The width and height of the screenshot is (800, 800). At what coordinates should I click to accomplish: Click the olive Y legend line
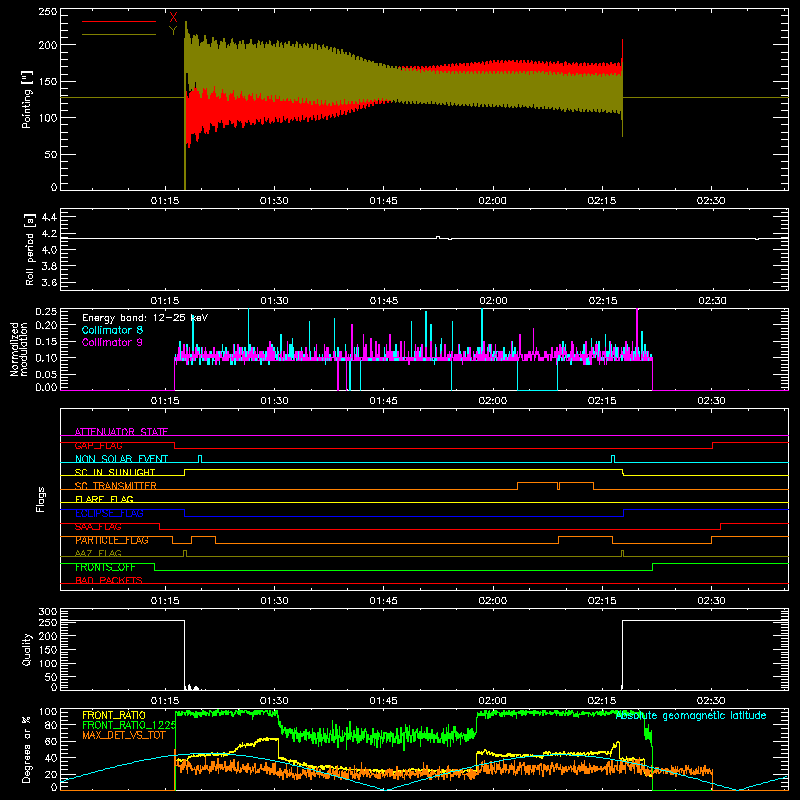[119, 34]
